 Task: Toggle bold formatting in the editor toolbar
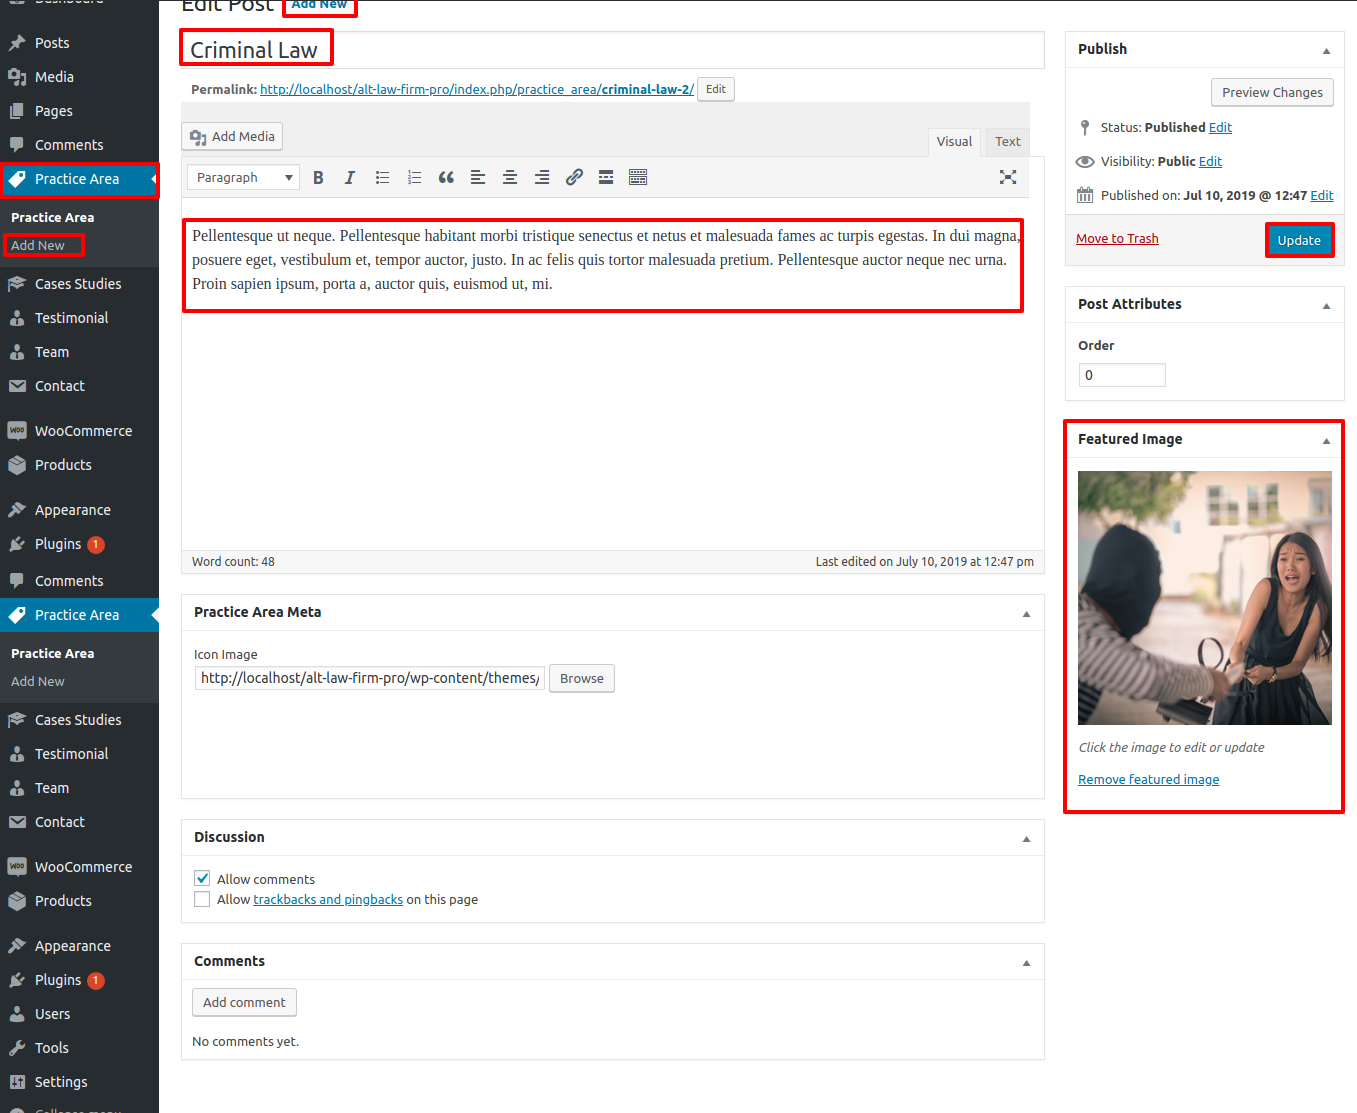(x=318, y=177)
